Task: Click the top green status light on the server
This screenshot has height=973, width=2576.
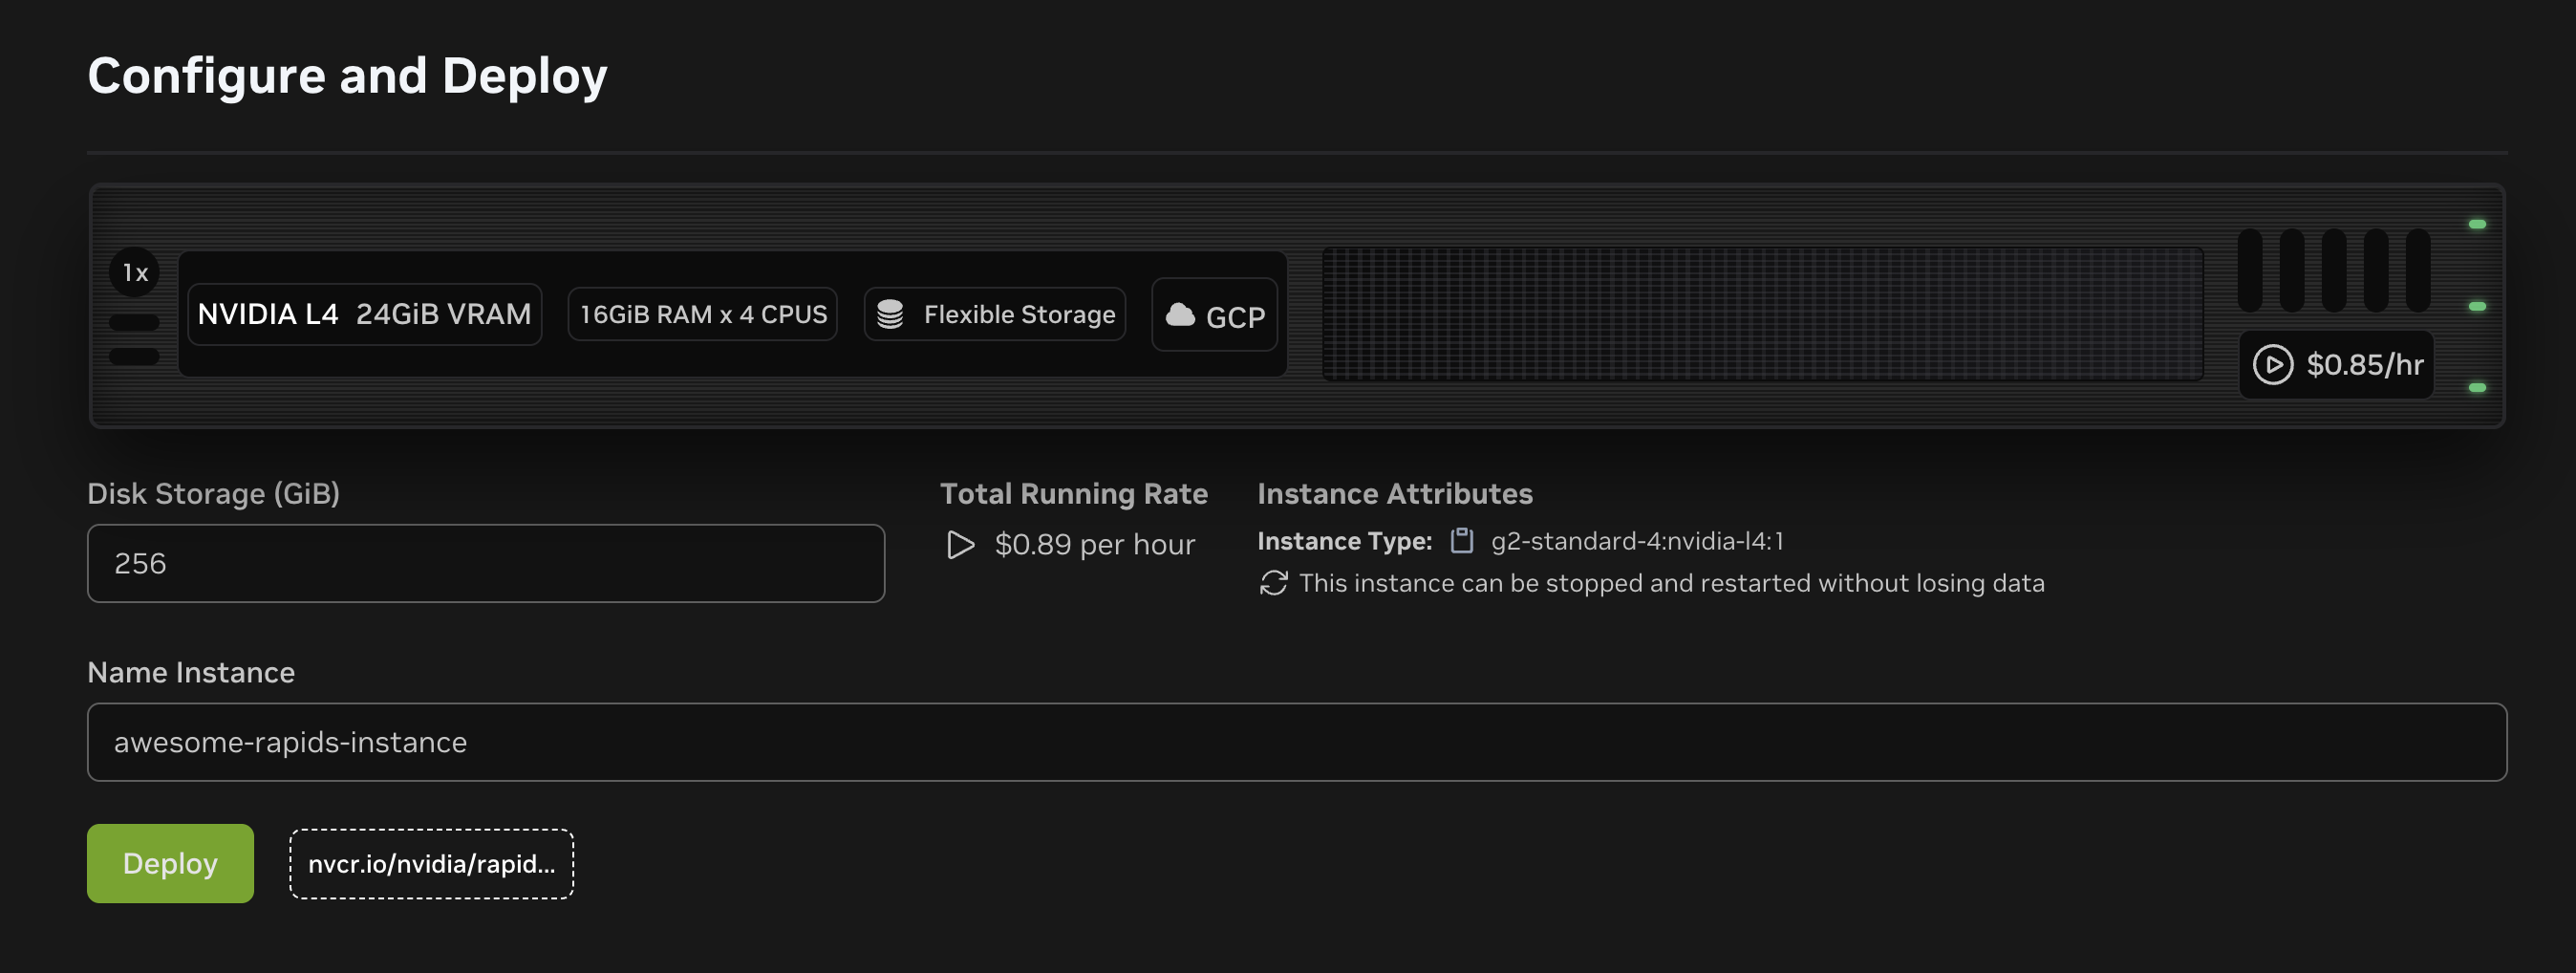Action: [x=2477, y=222]
